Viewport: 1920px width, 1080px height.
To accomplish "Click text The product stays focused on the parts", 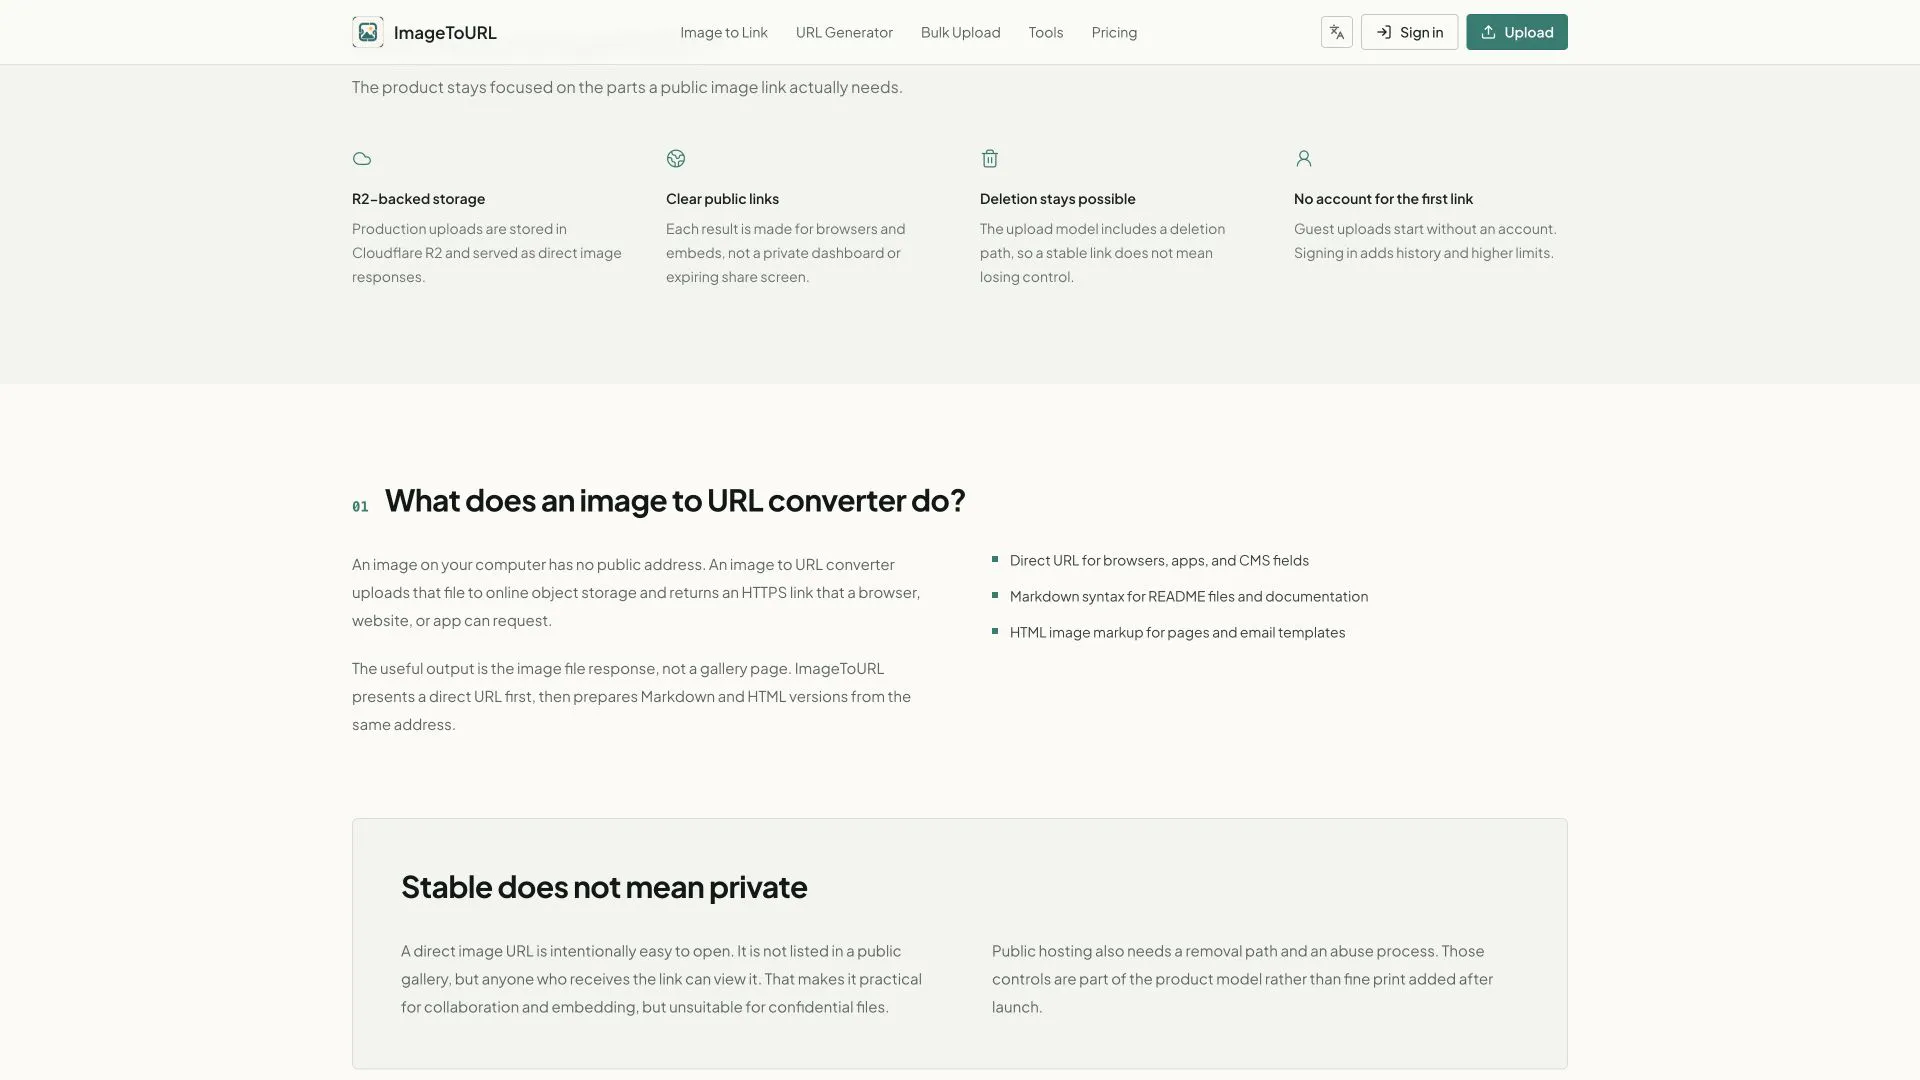I will coord(627,87).
